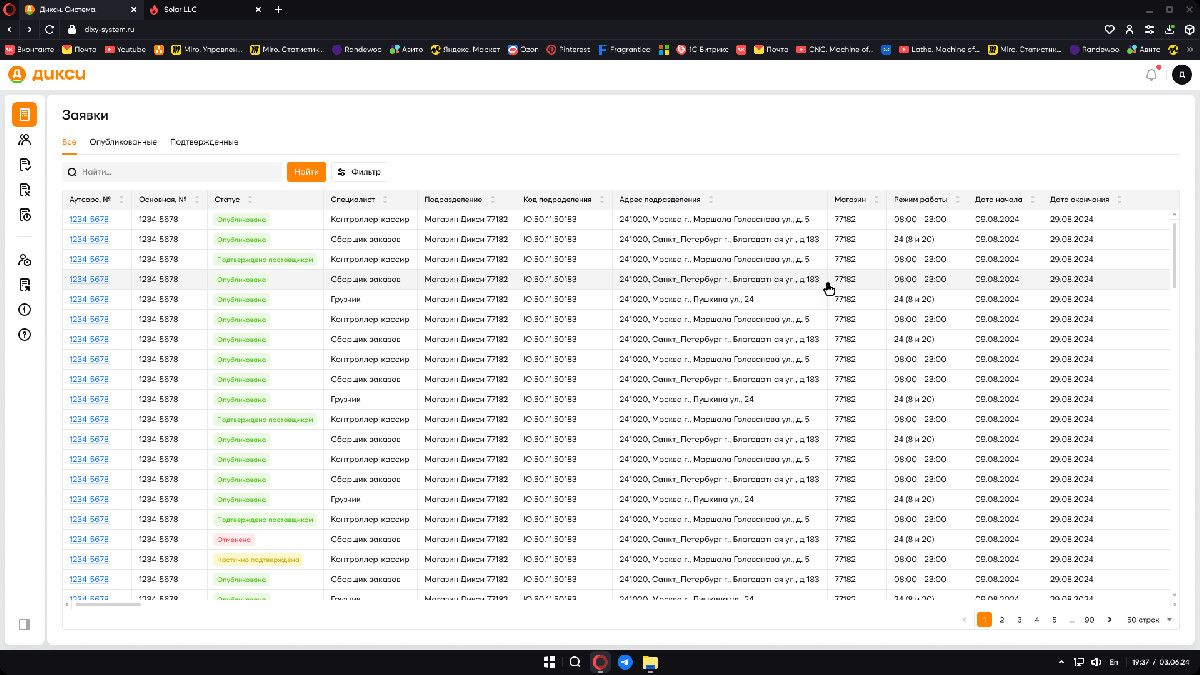Viewport: 1200px width, 675px height.
Task: Switch to the Все tab
Action: point(69,142)
